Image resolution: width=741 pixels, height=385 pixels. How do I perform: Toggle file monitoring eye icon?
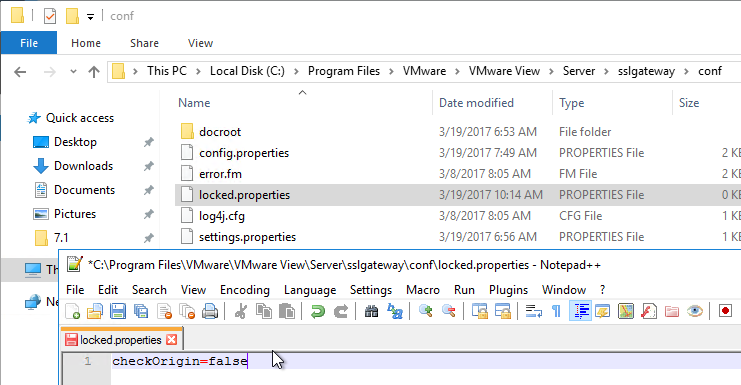click(695, 311)
